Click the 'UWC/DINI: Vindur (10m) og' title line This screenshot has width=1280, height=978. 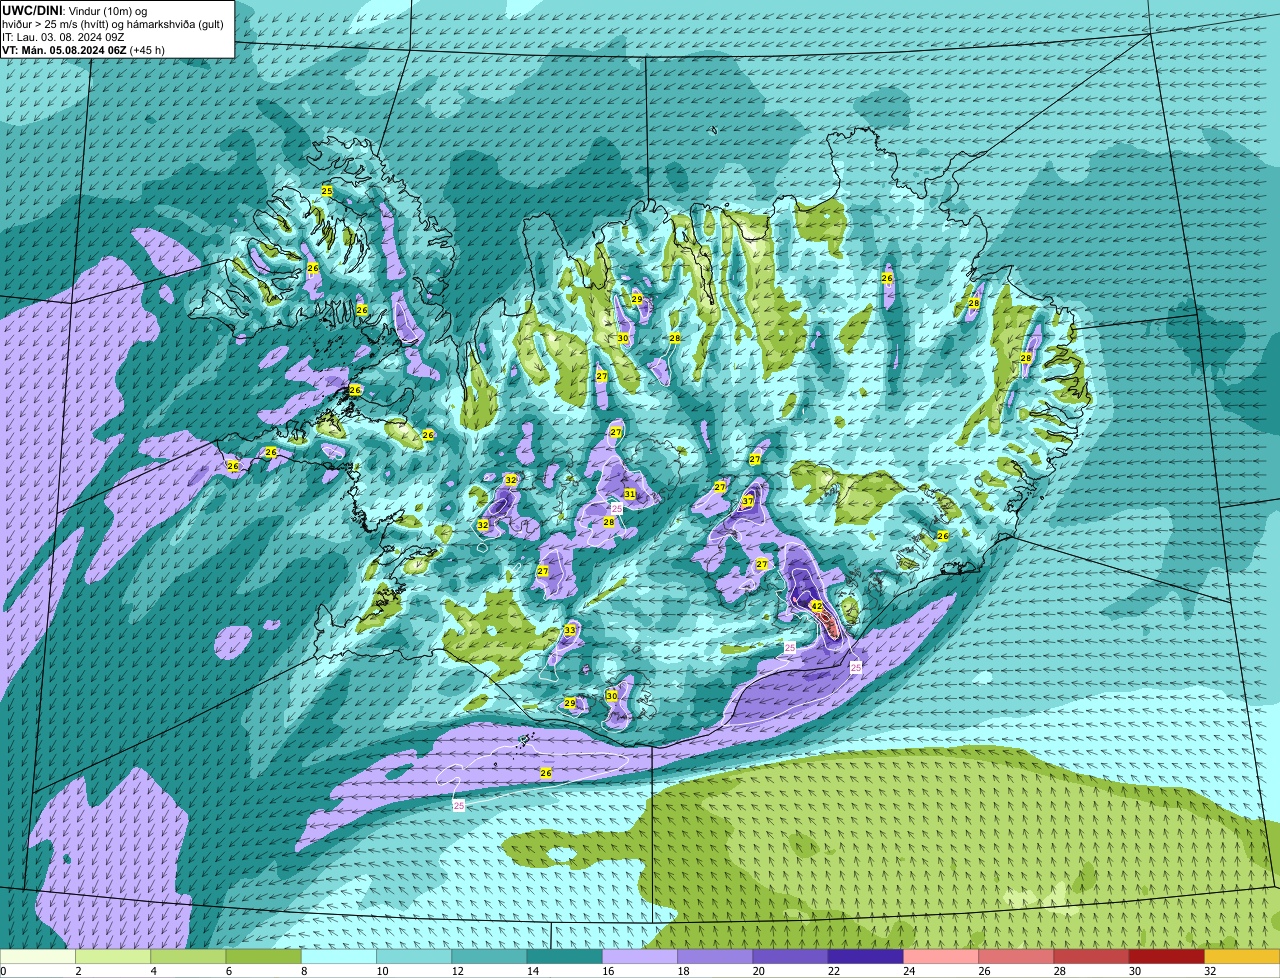point(75,10)
